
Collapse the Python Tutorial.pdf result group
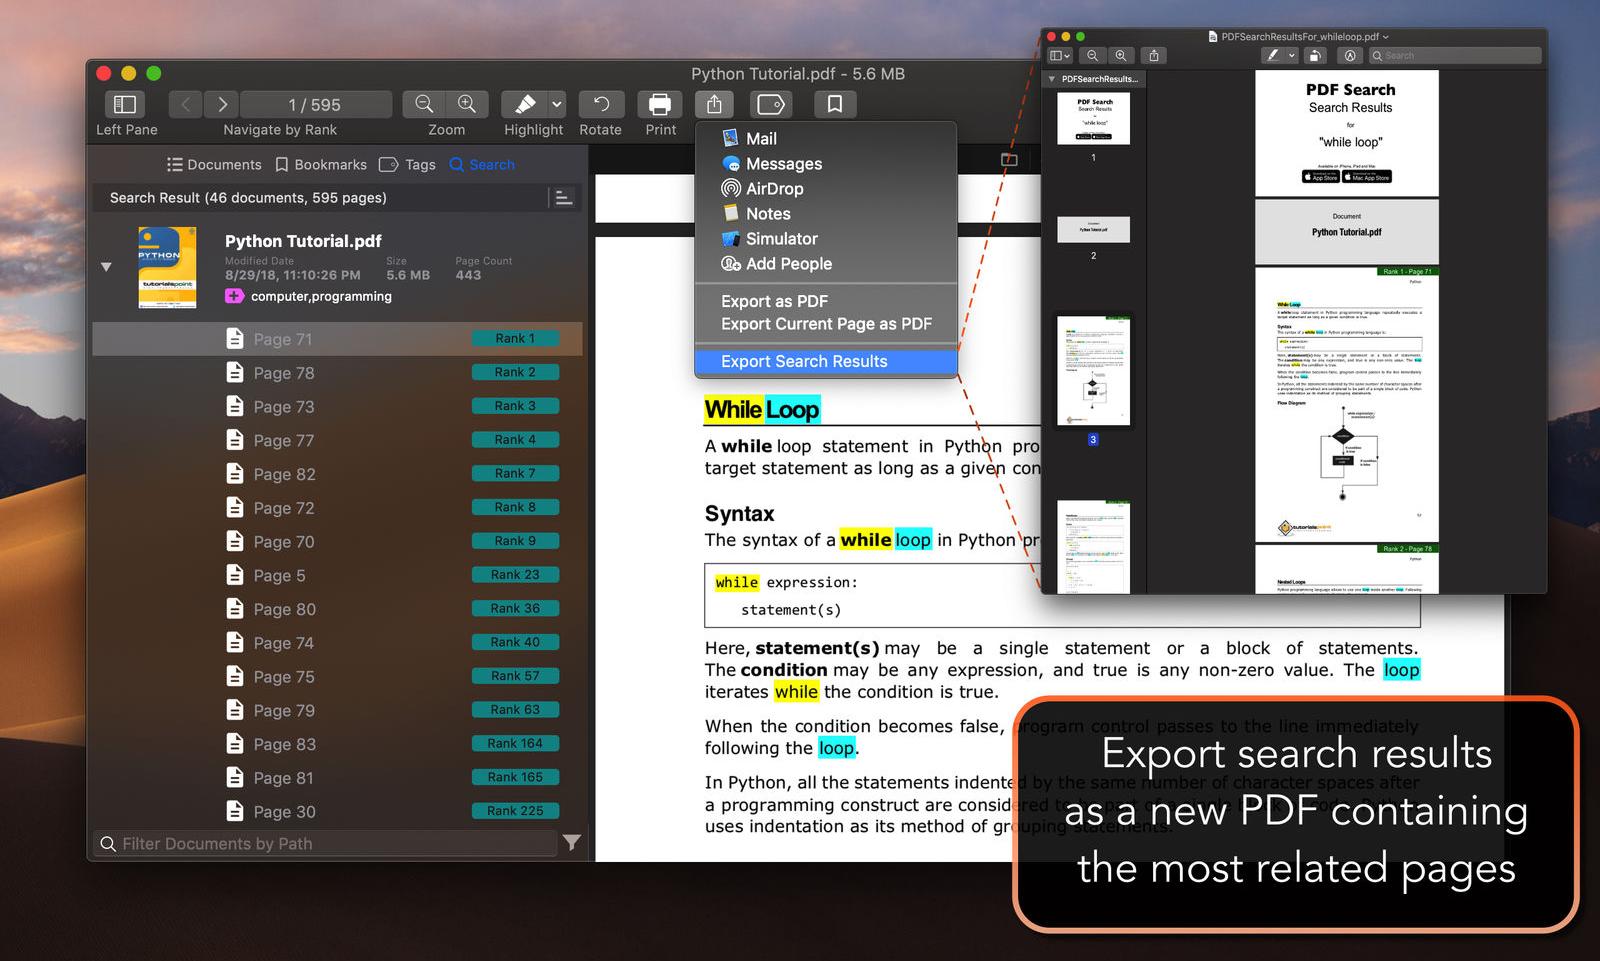106,267
